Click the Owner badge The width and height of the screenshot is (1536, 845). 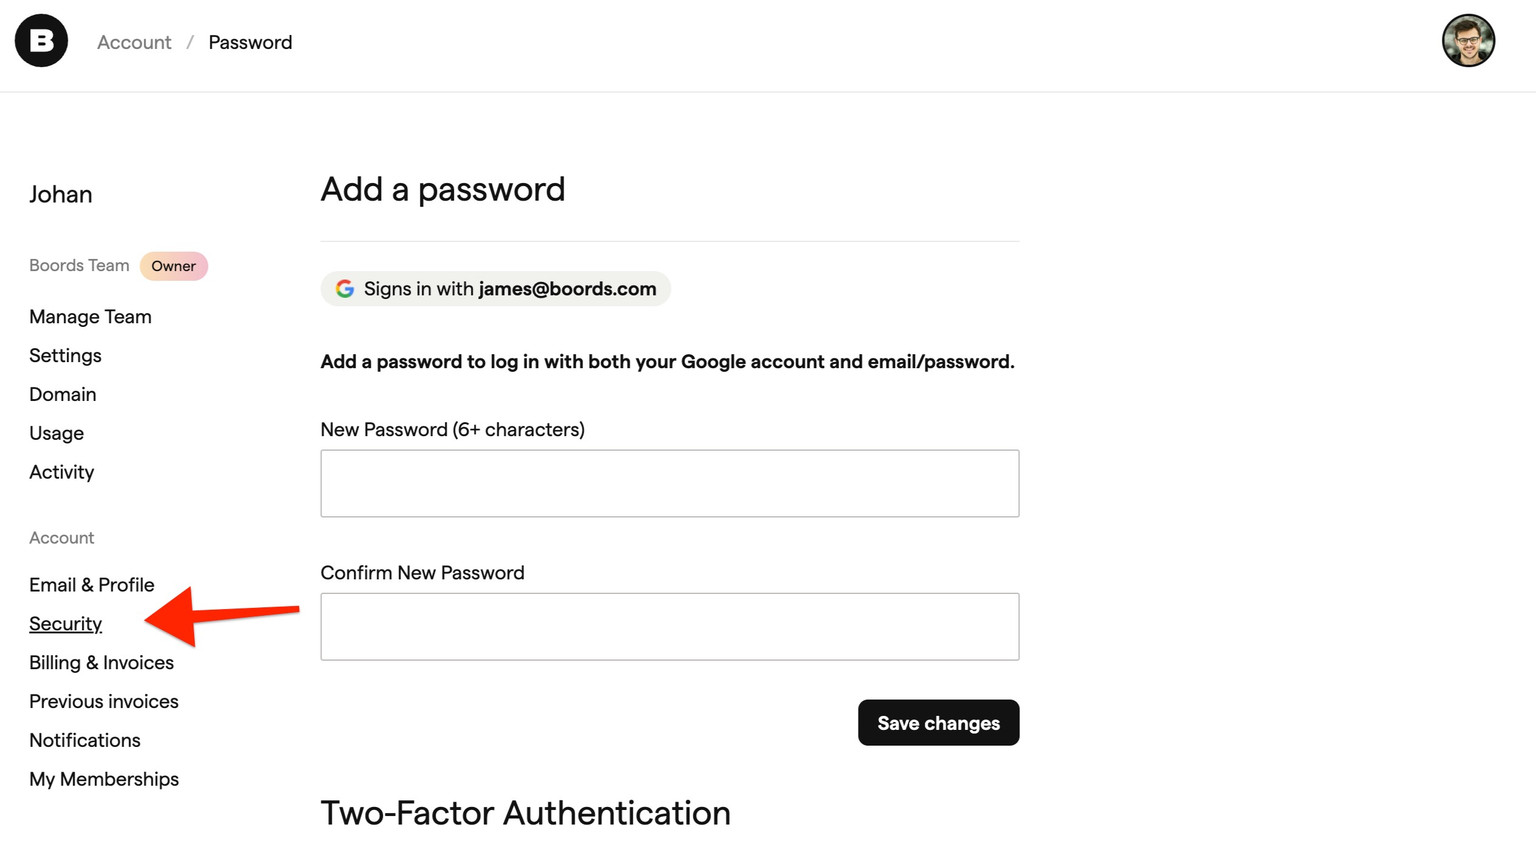point(173,266)
